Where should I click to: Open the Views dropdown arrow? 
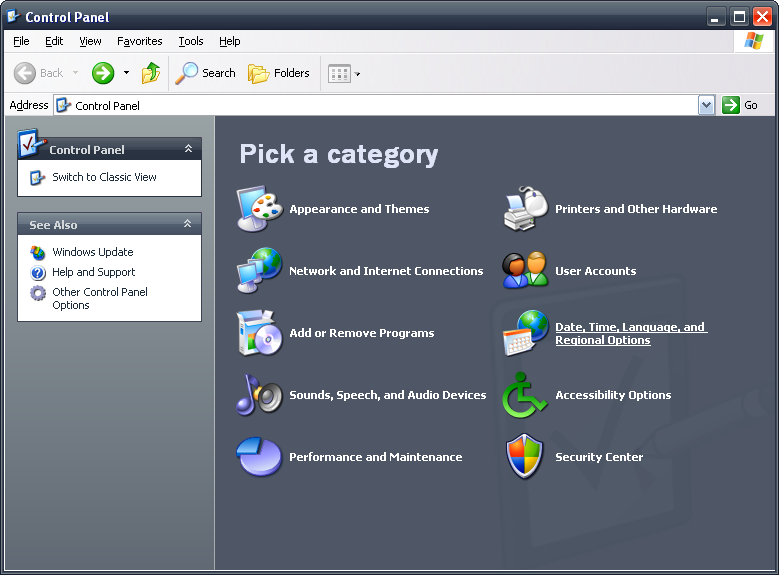pyautogui.click(x=357, y=74)
